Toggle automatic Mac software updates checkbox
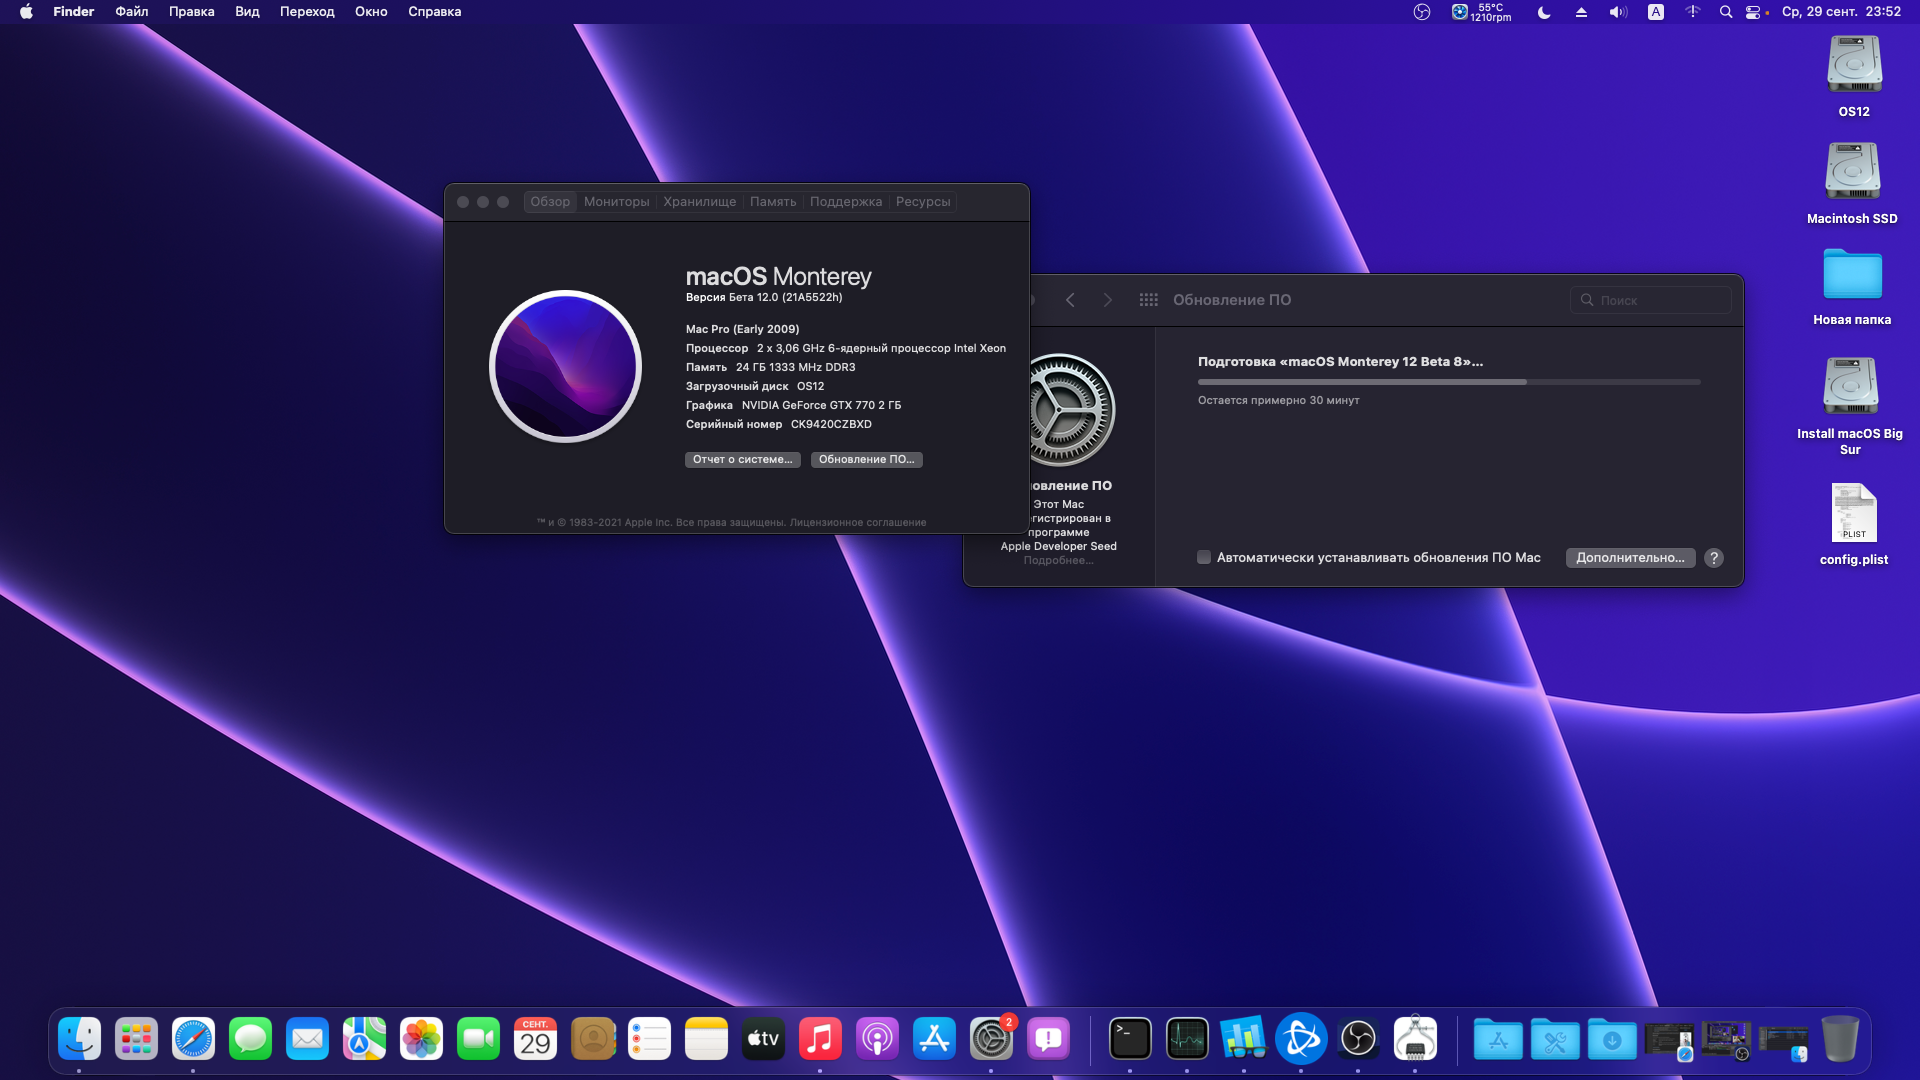This screenshot has height=1080, width=1920. [x=1204, y=558]
